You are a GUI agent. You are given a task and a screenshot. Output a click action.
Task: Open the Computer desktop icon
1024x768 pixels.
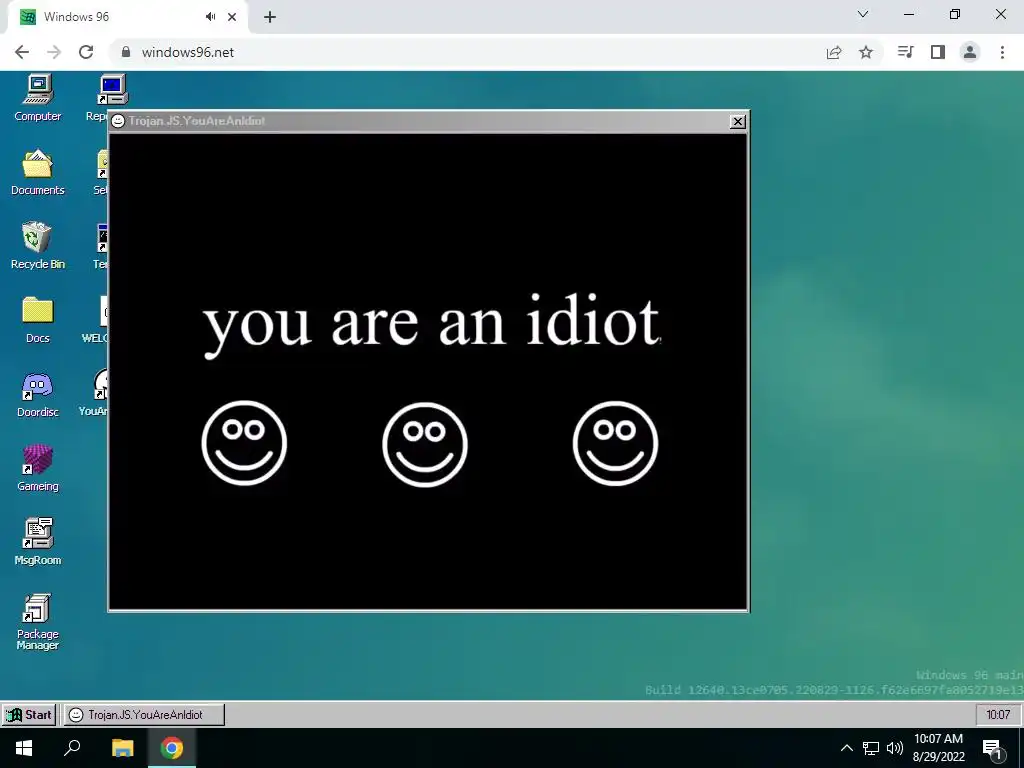pyautogui.click(x=38, y=98)
